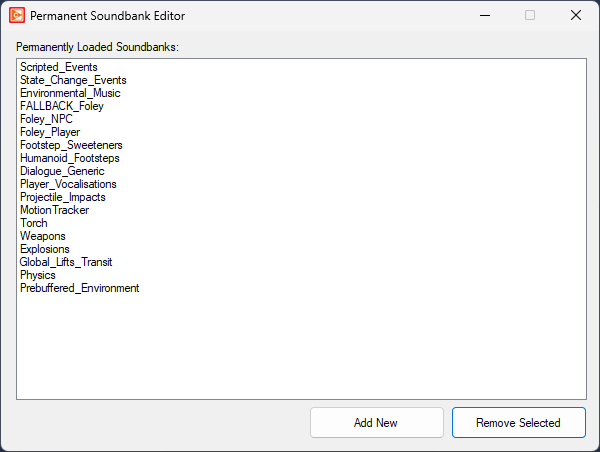Select the Humanoid_Footsteps soundbank
The image size is (600, 452).
coord(71,158)
